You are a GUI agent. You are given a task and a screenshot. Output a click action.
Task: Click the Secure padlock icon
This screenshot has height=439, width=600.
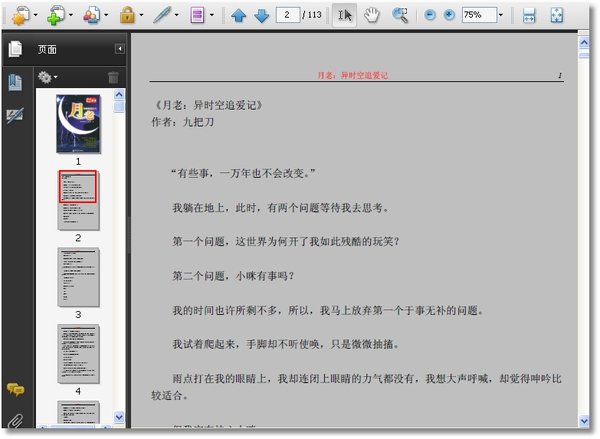point(127,16)
